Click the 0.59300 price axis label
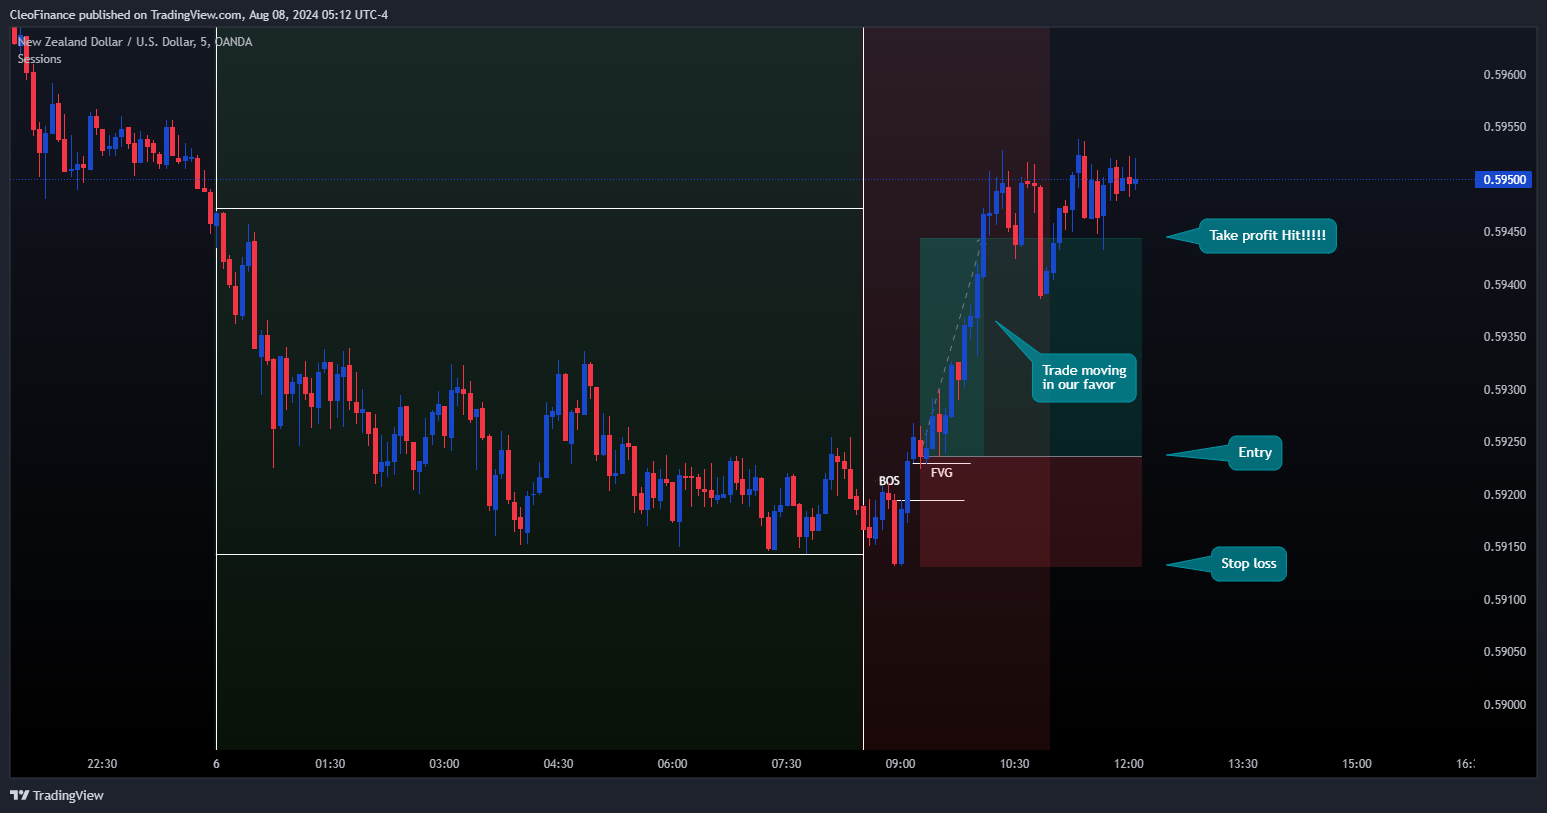1547x813 pixels. (x=1504, y=390)
